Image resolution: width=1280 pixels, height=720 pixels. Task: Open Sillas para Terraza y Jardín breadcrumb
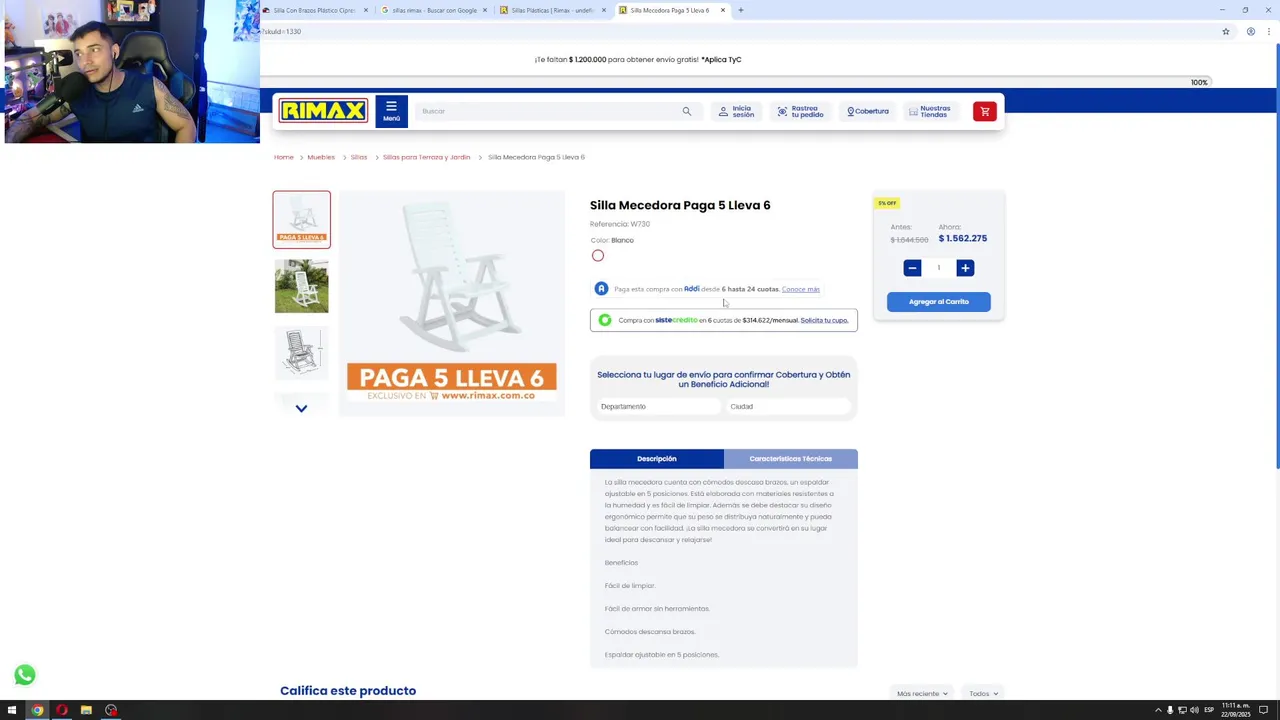[426, 157]
